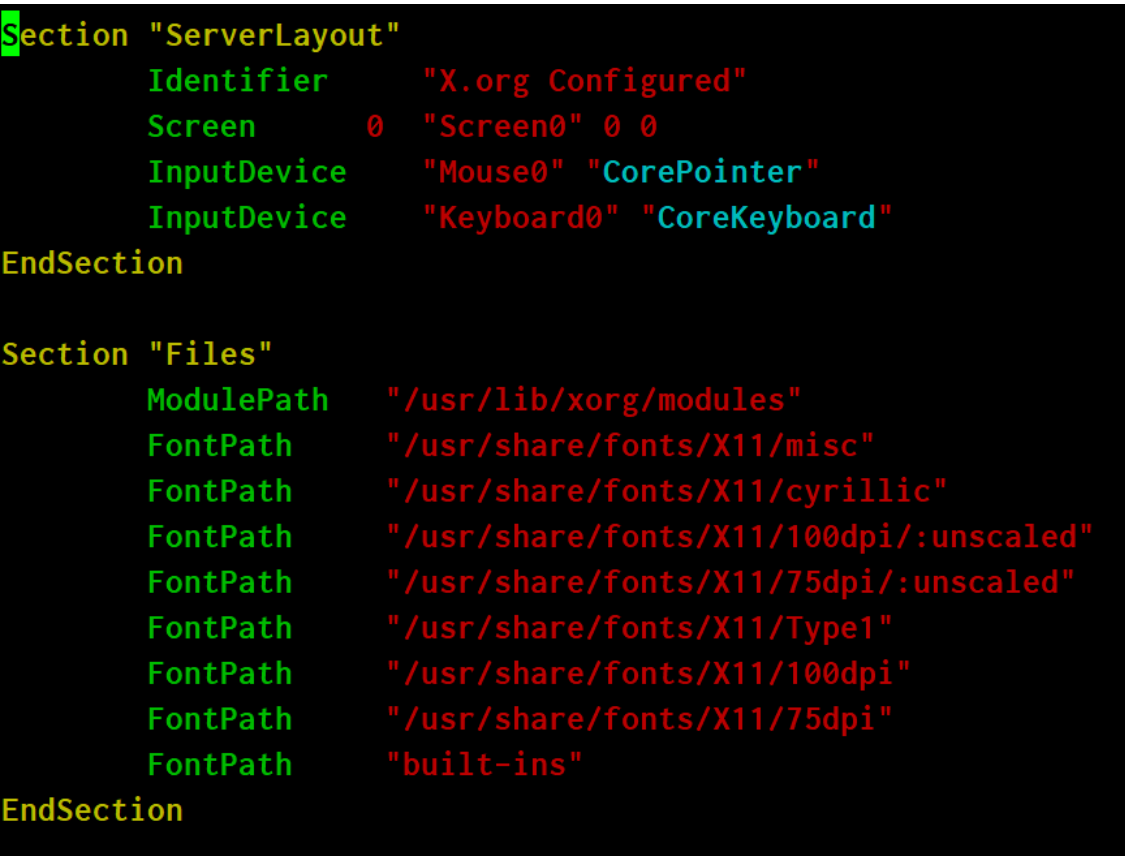1125x856 pixels.
Task: Click the "built-ins" FontPath value
Action: (484, 764)
